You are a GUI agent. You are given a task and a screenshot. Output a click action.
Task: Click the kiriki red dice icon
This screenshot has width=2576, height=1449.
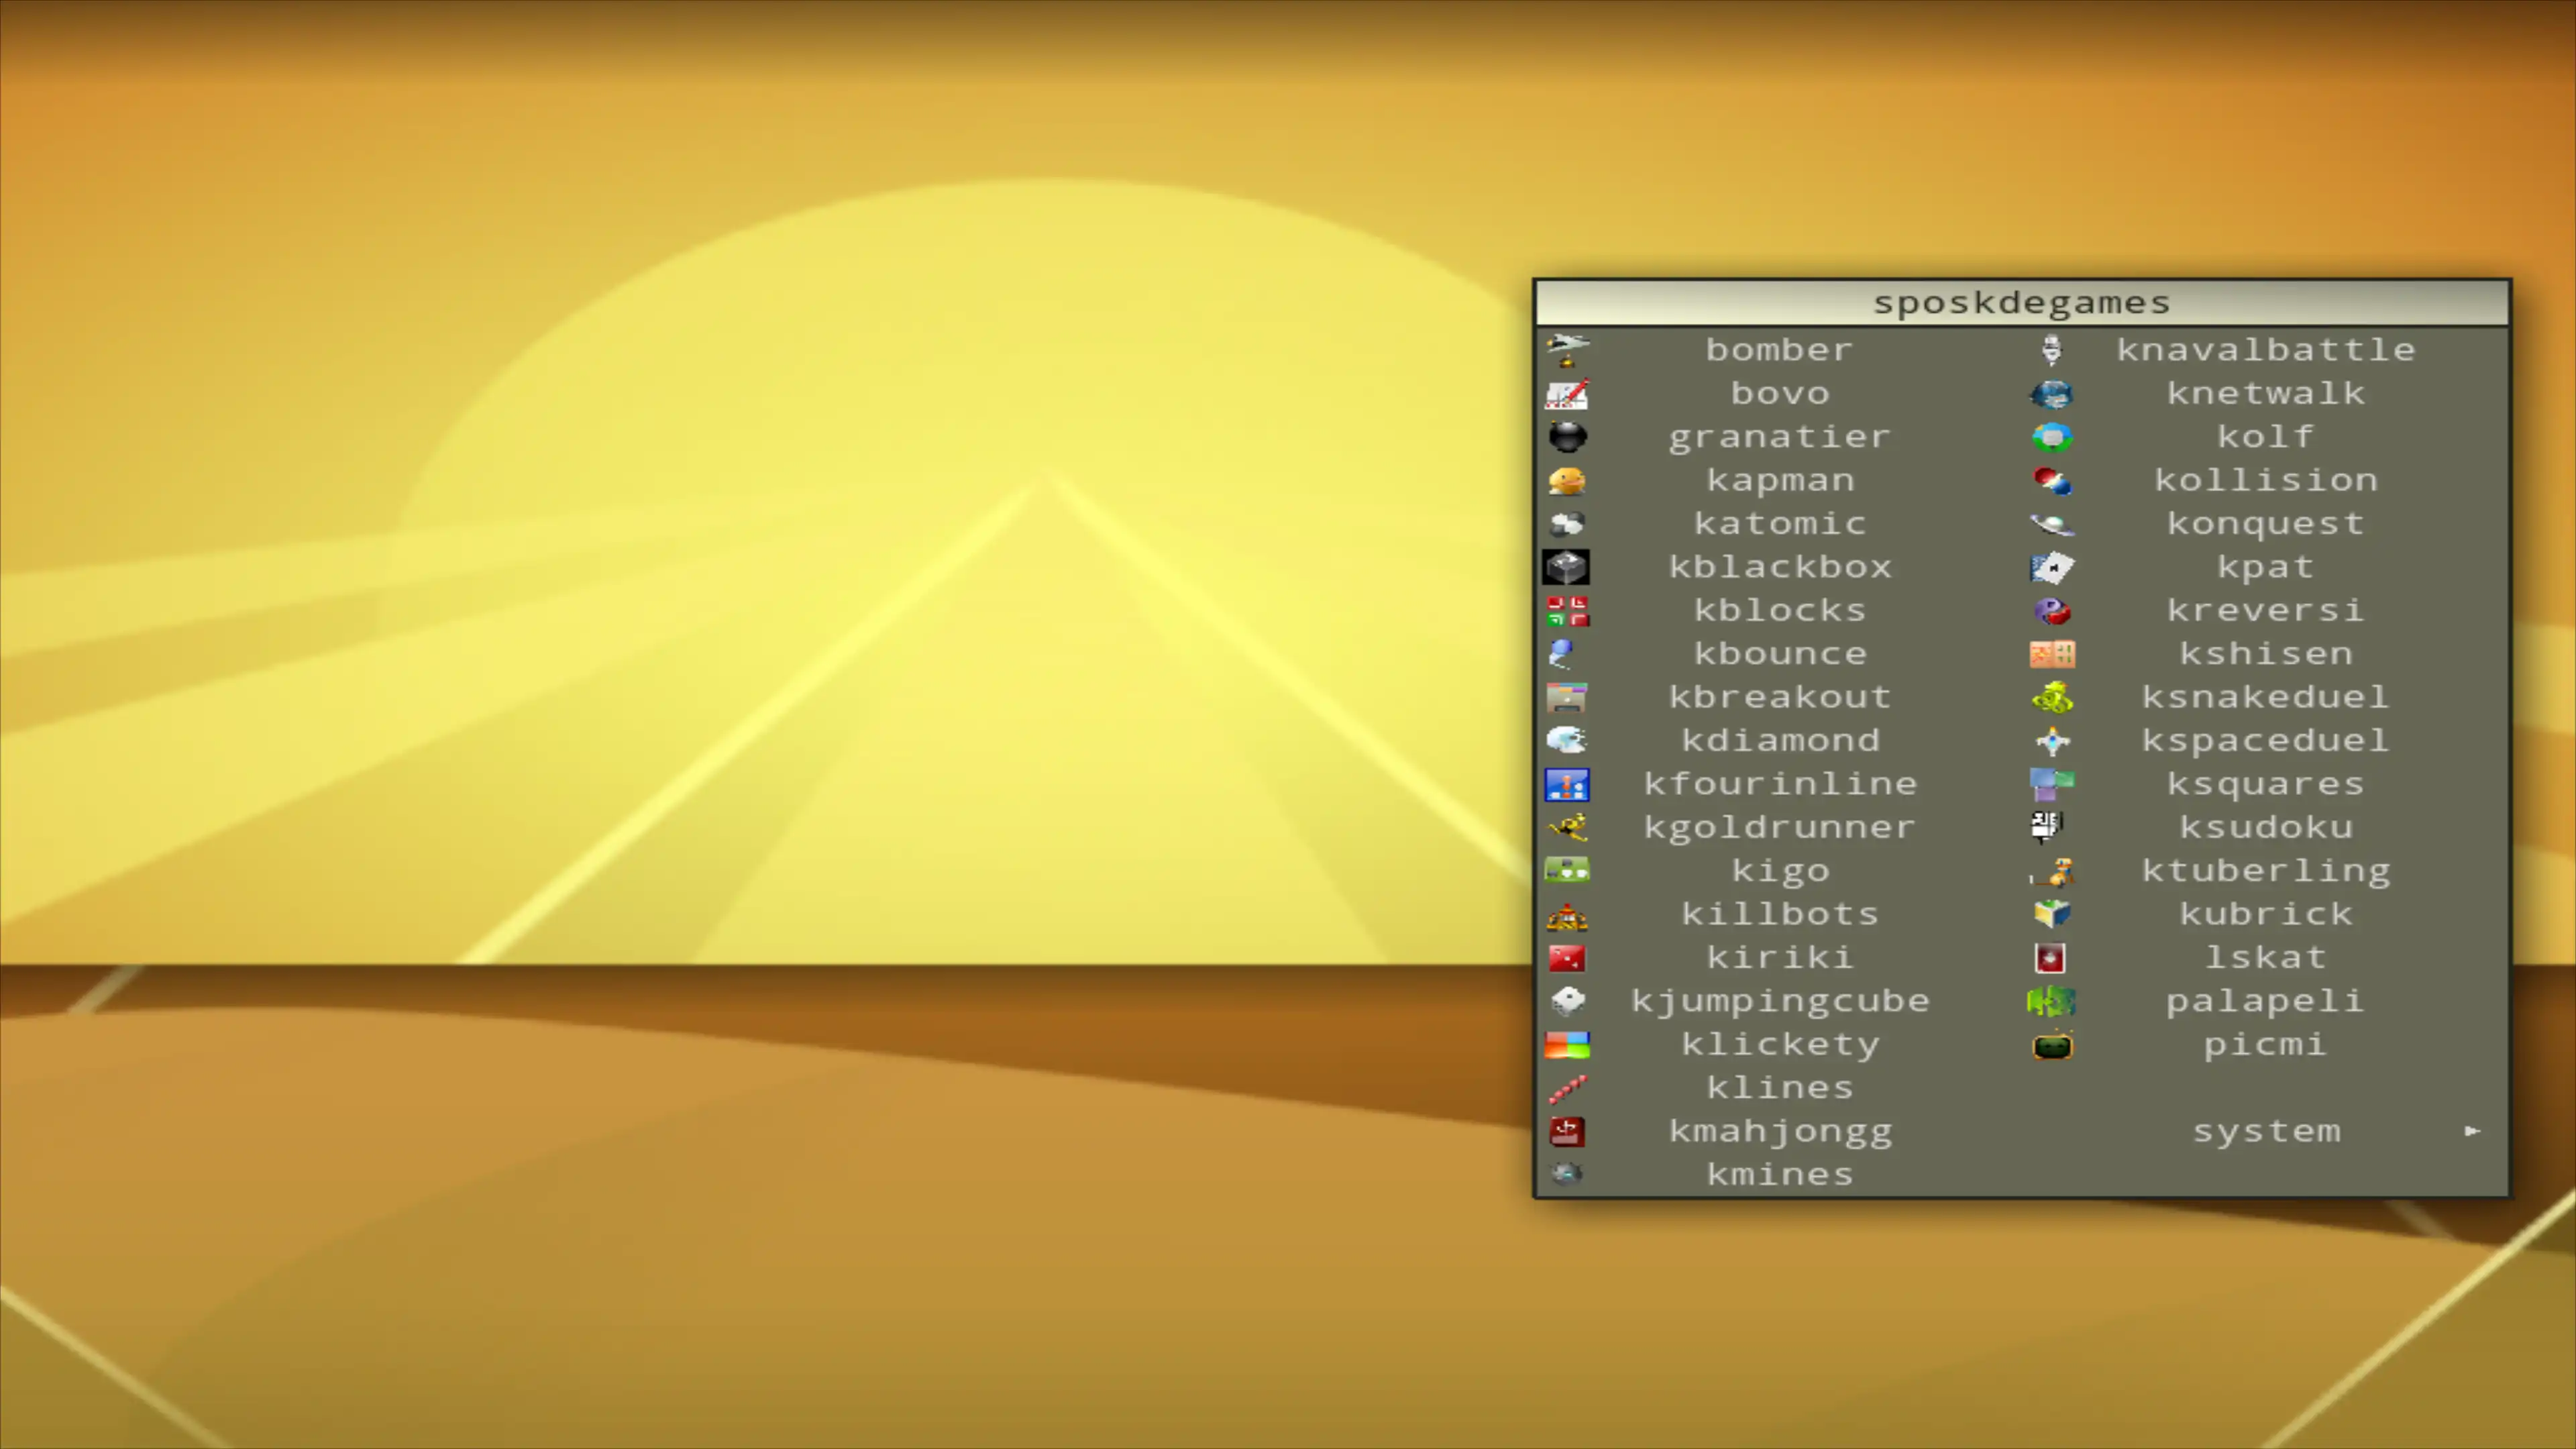(x=1567, y=958)
